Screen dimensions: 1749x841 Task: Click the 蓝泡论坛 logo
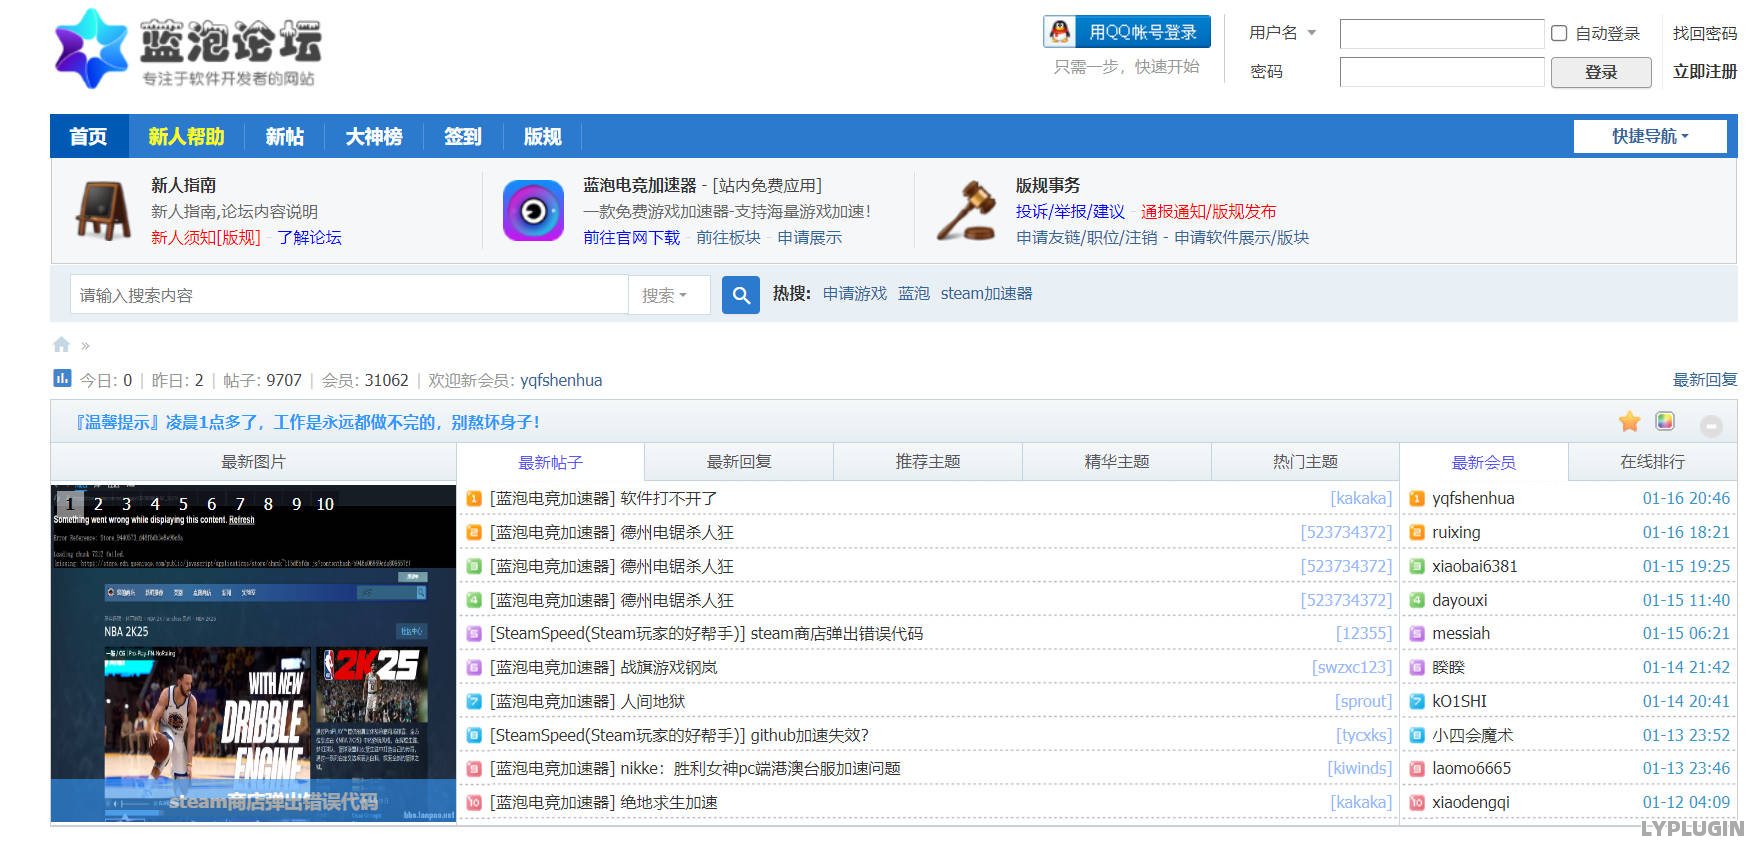coord(187,49)
